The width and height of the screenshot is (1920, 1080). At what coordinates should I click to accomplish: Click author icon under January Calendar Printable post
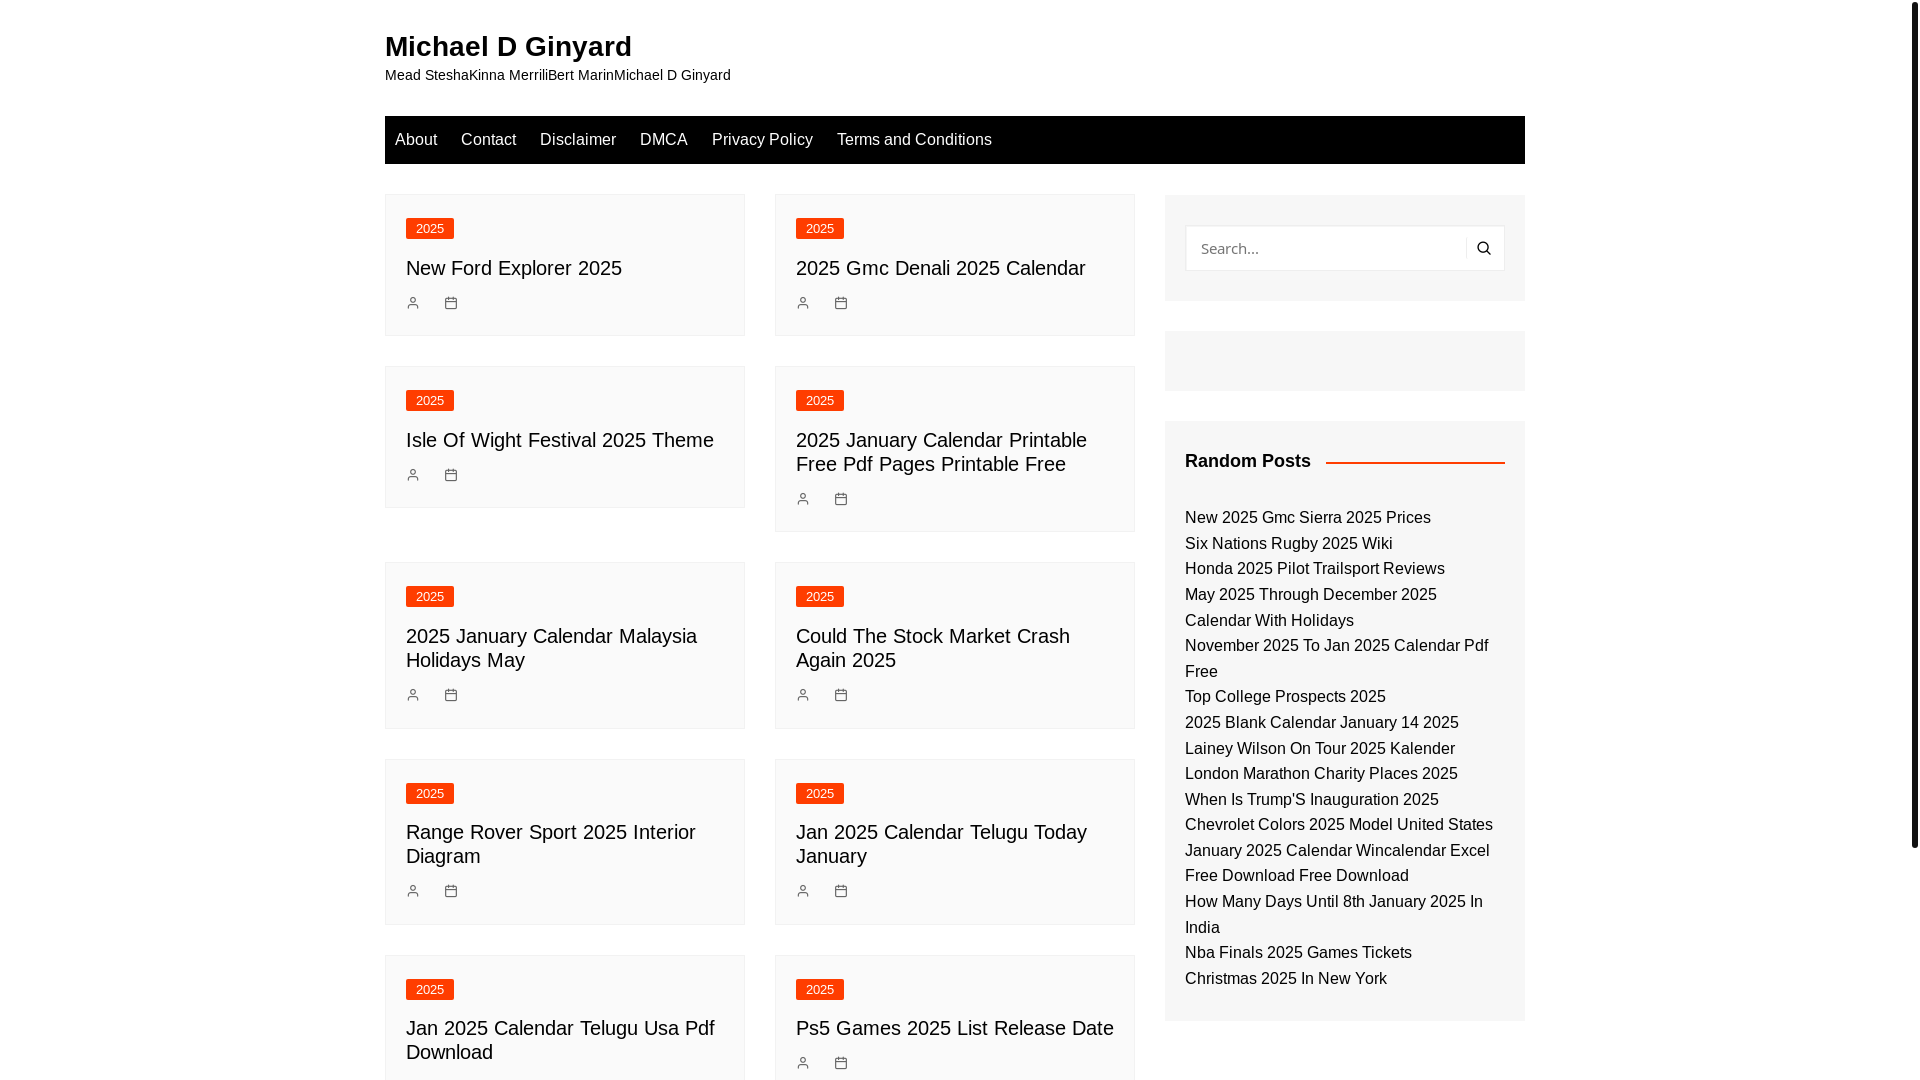click(803, 499)
